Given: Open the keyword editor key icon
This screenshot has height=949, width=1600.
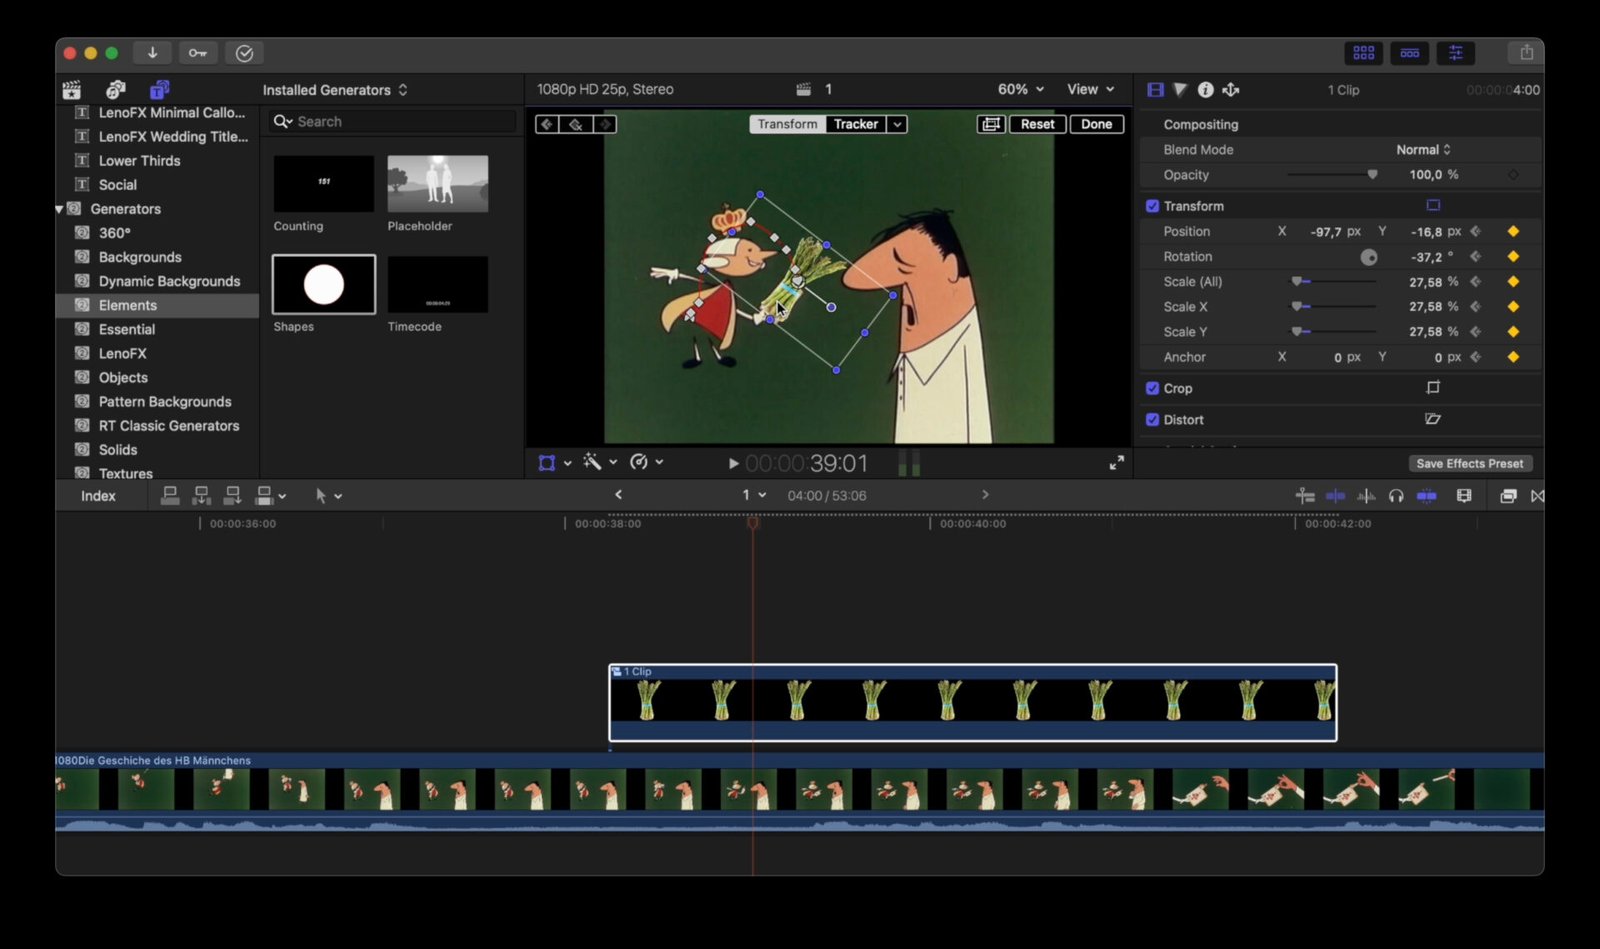Looking at the screenshot, I should 197,53.
